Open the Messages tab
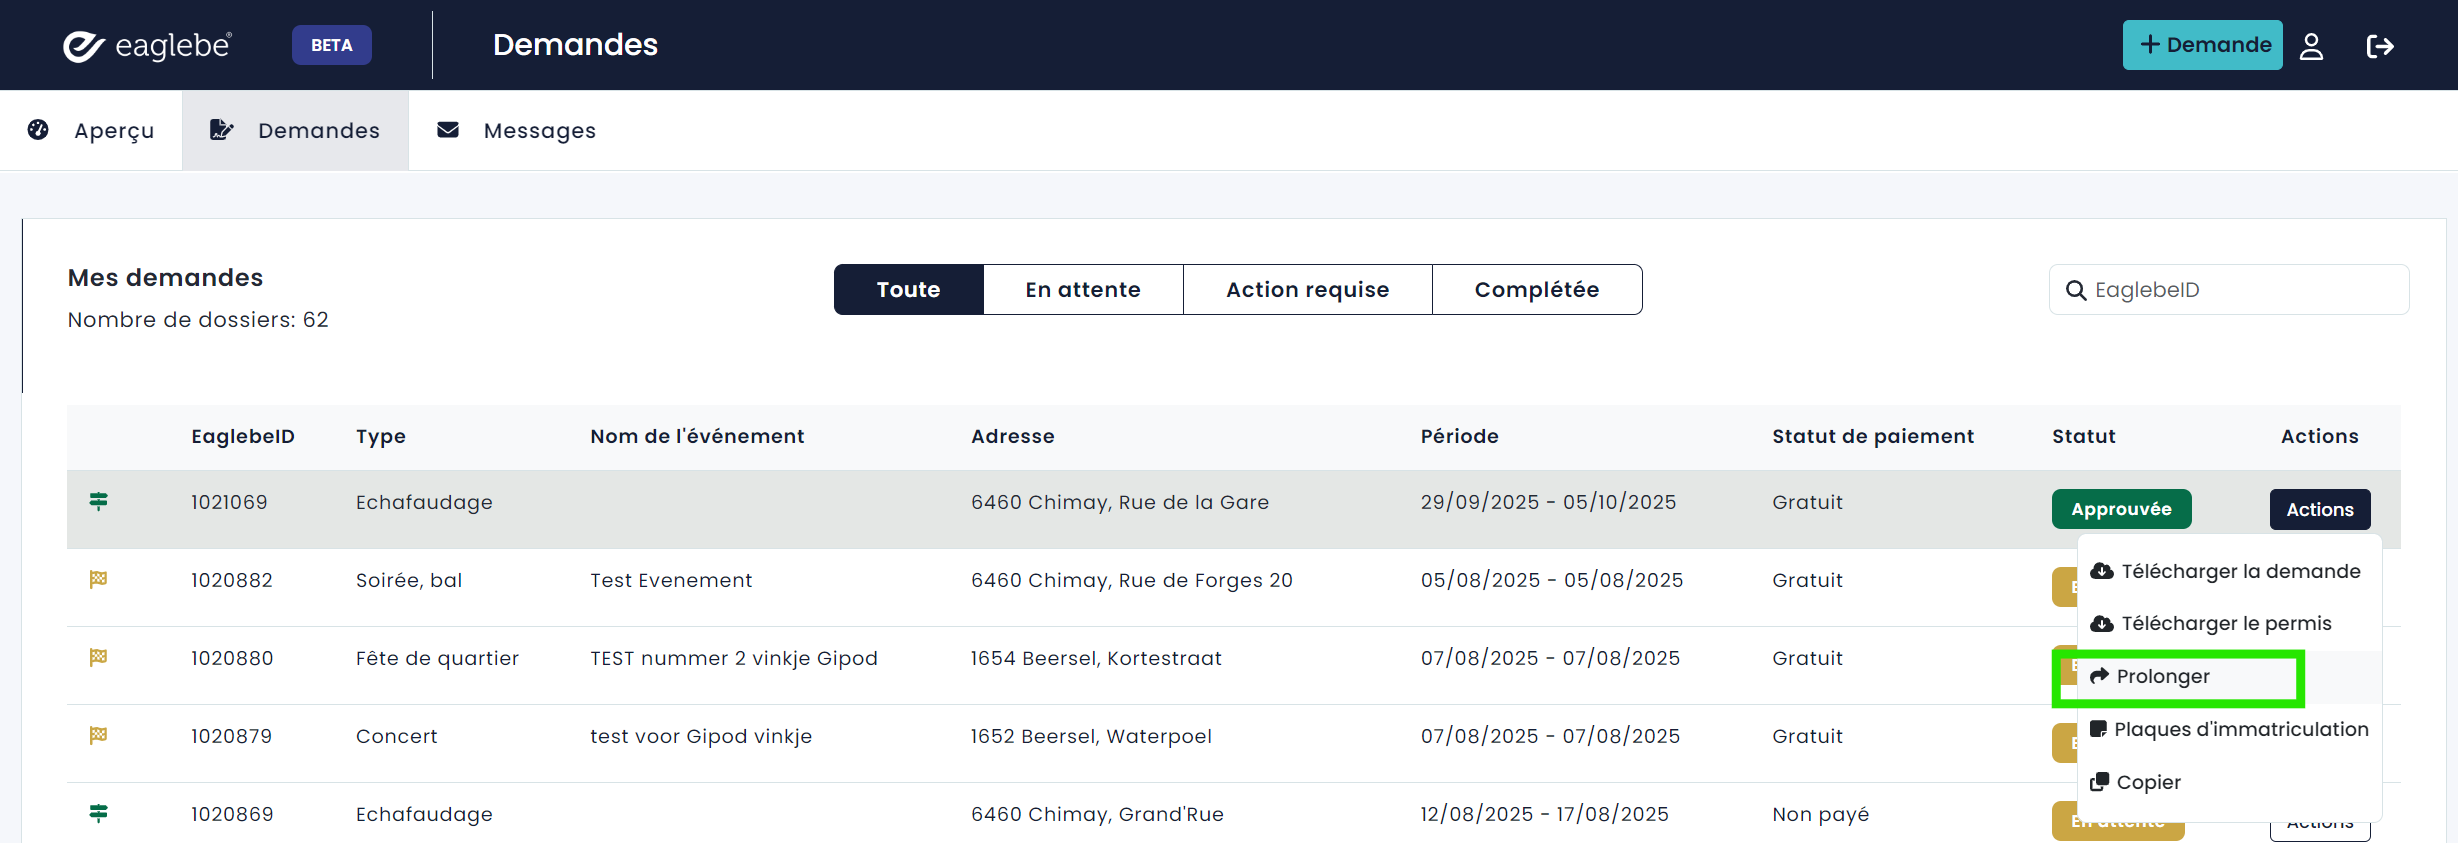The height and width of the screenshot is (843, 2458). pos(516,130)
